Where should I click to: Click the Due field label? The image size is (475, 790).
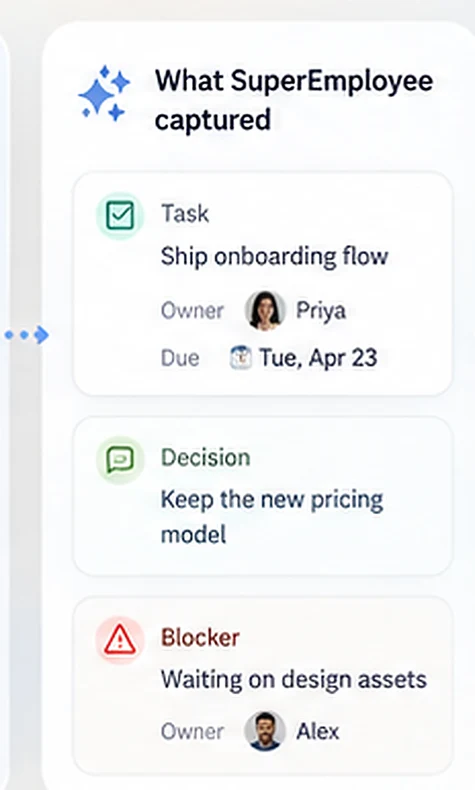click(x=180, y=358)
